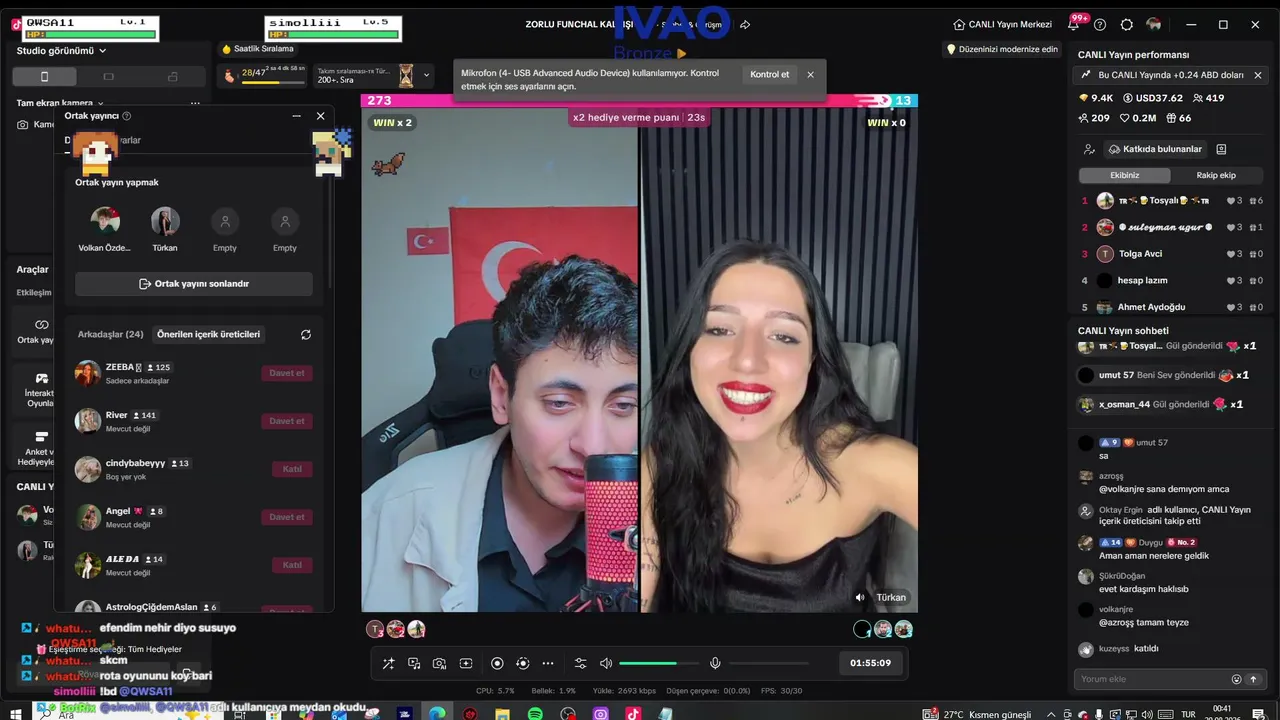Screen dimensions: 1280x720
Task: Click the share arrow beside the stream title
Action: point(745,24)
